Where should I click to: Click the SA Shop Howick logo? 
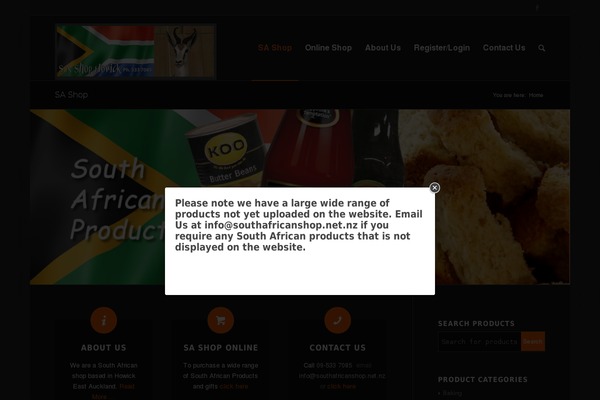(136, 51)
